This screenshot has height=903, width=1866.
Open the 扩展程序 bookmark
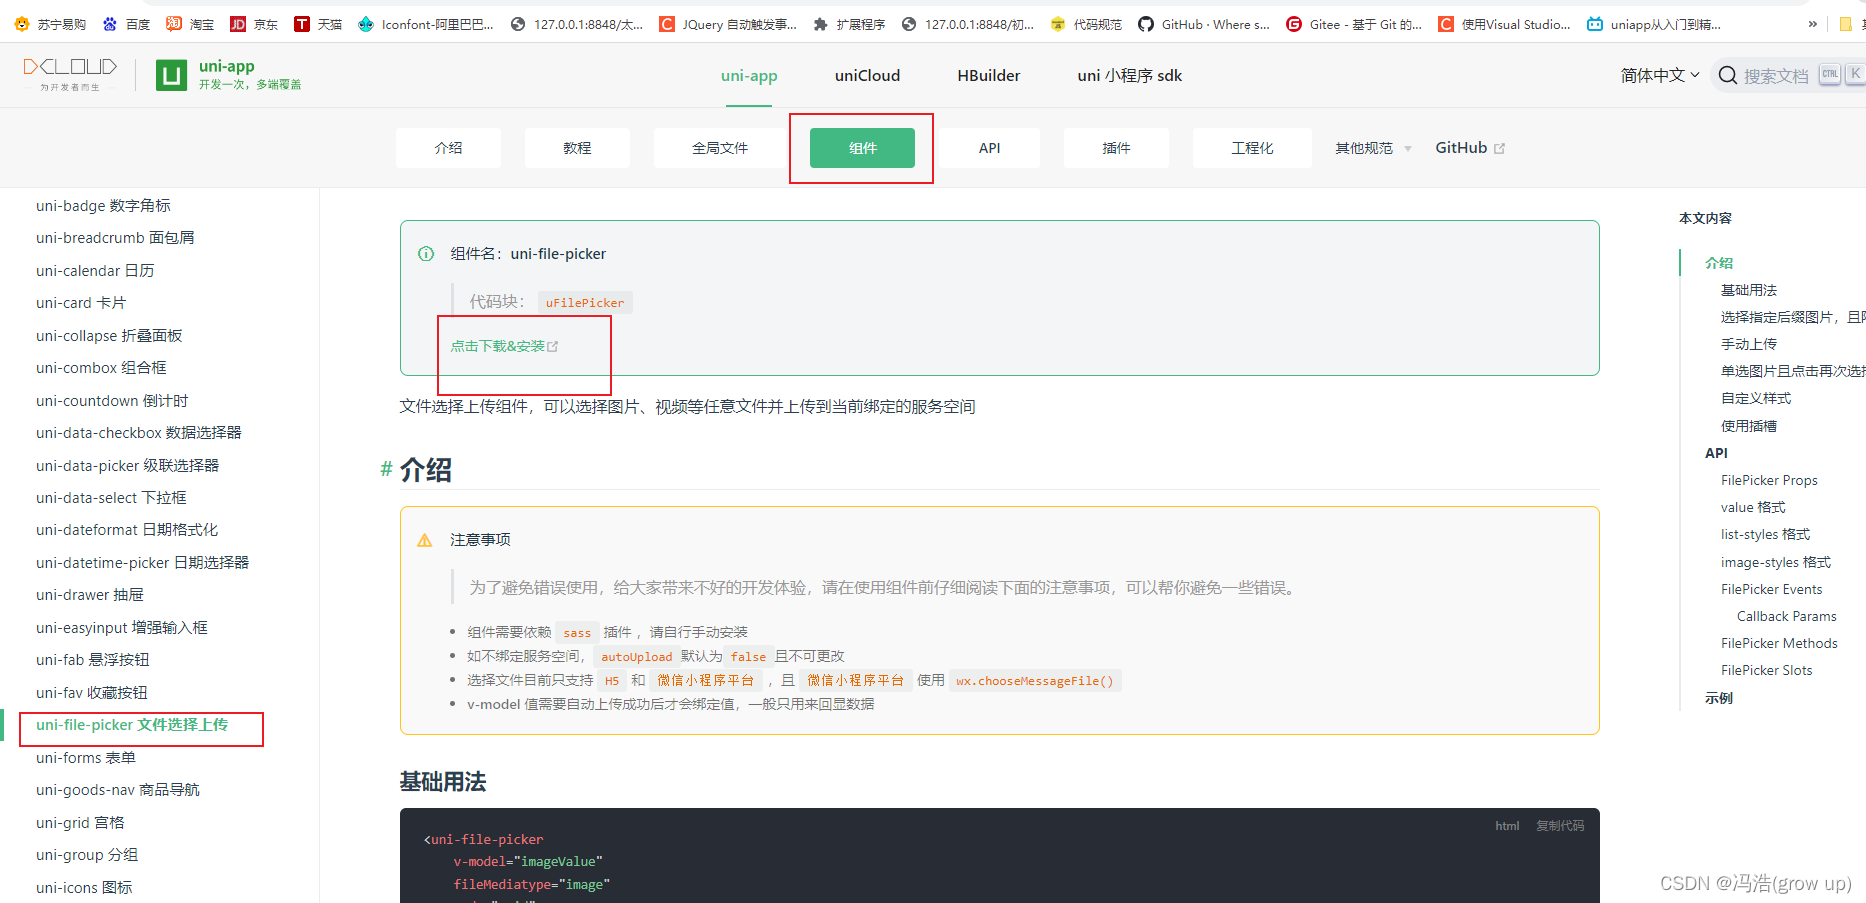pyautogui.click(x=849, y=24)
